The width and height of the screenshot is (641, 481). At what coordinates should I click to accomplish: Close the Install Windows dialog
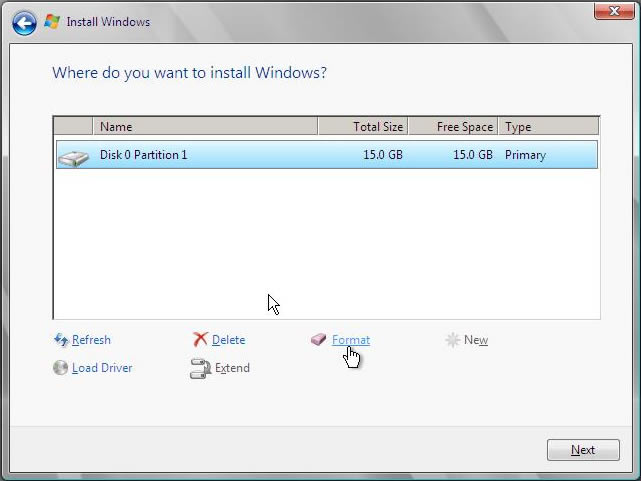coord(609,11)
